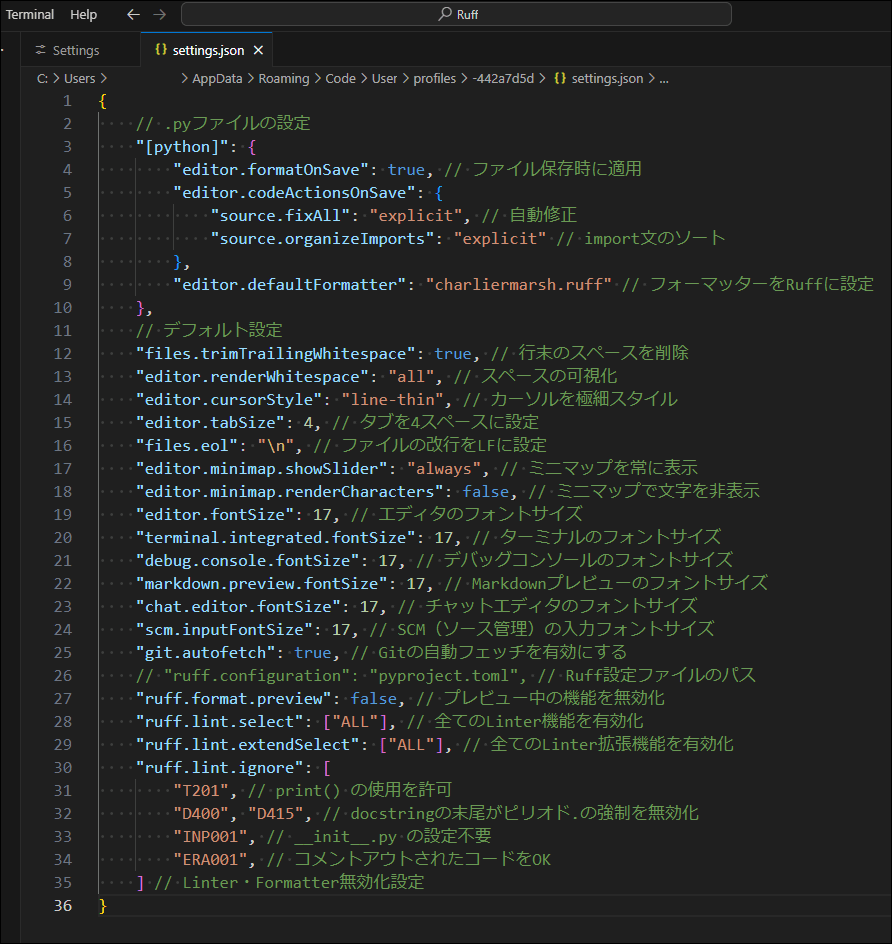Click the User breadcrumb segment
The height and width of the screenshot is (944, 892).
(384, 79)
